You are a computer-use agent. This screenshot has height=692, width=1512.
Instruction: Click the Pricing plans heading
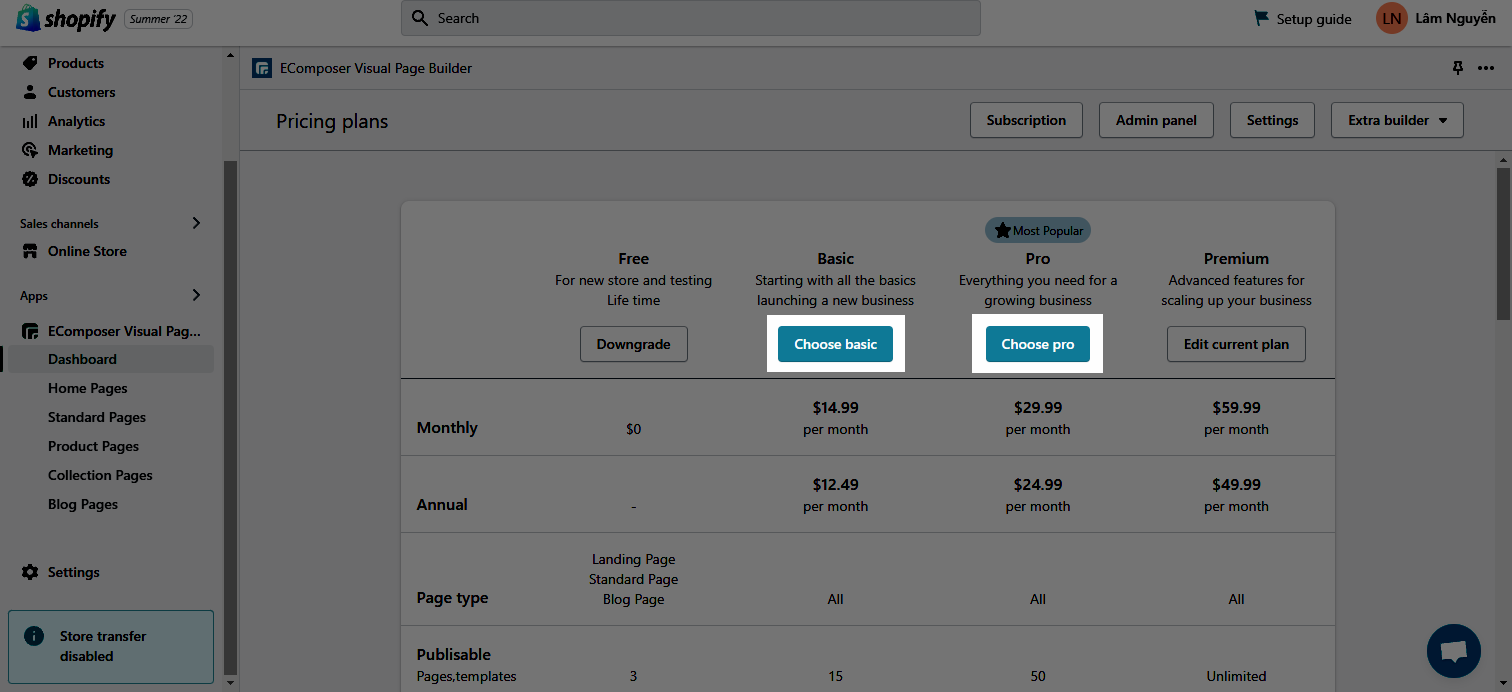coord(332,121)
